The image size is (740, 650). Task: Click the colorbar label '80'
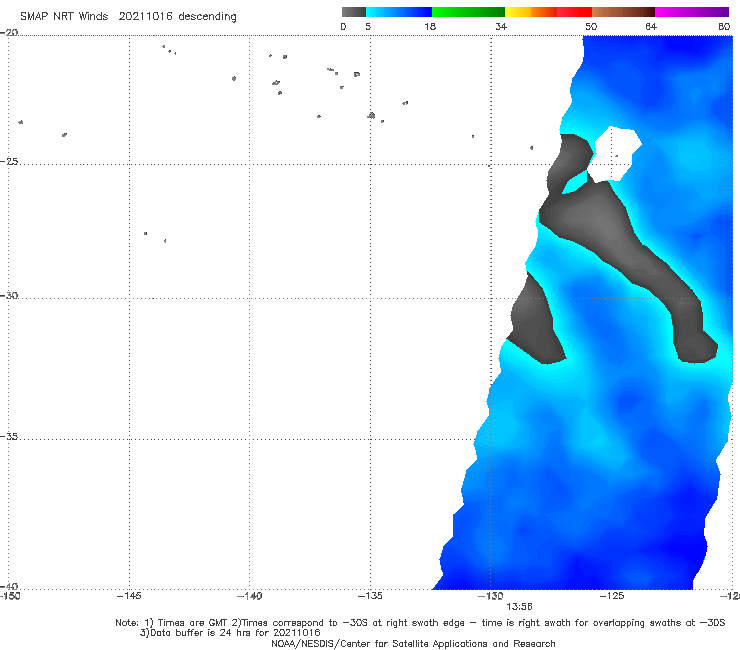pos(724,27)
